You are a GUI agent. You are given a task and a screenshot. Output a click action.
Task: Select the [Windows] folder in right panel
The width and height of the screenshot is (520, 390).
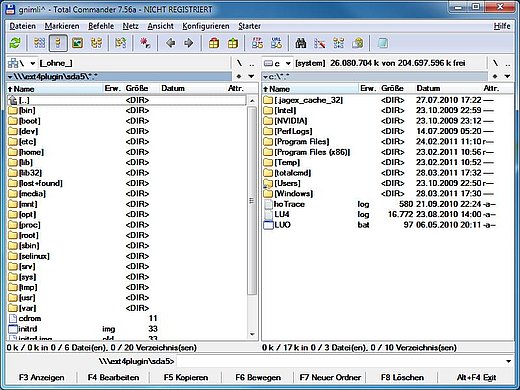coord(388,194)
